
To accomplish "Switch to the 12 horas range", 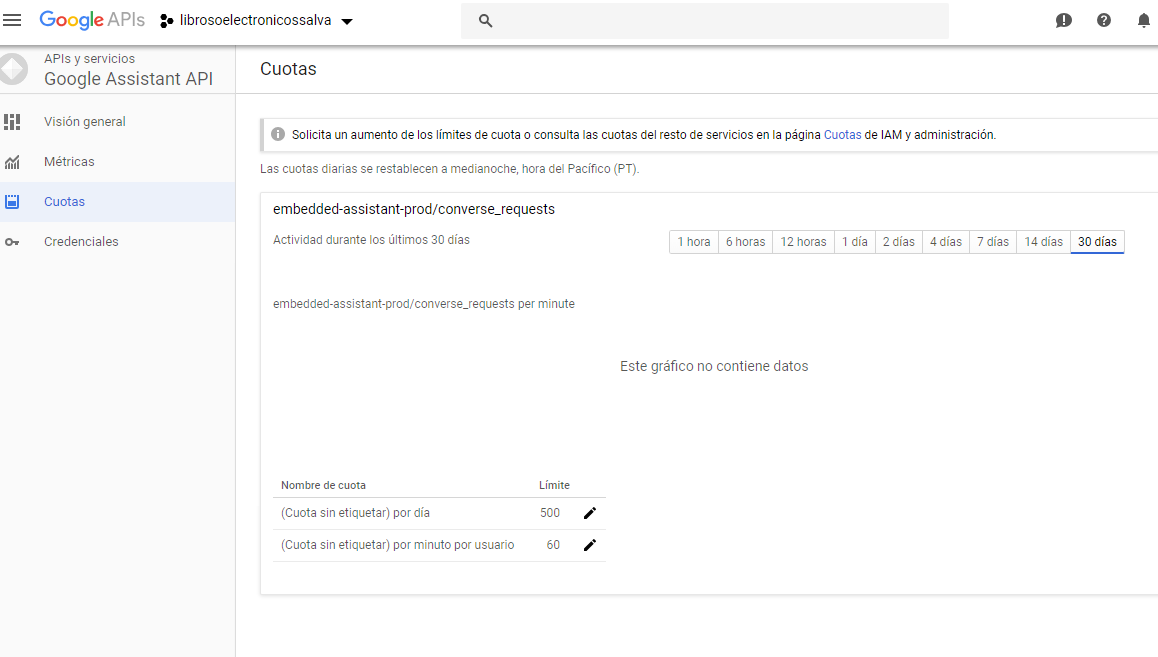I will point(803,242).
